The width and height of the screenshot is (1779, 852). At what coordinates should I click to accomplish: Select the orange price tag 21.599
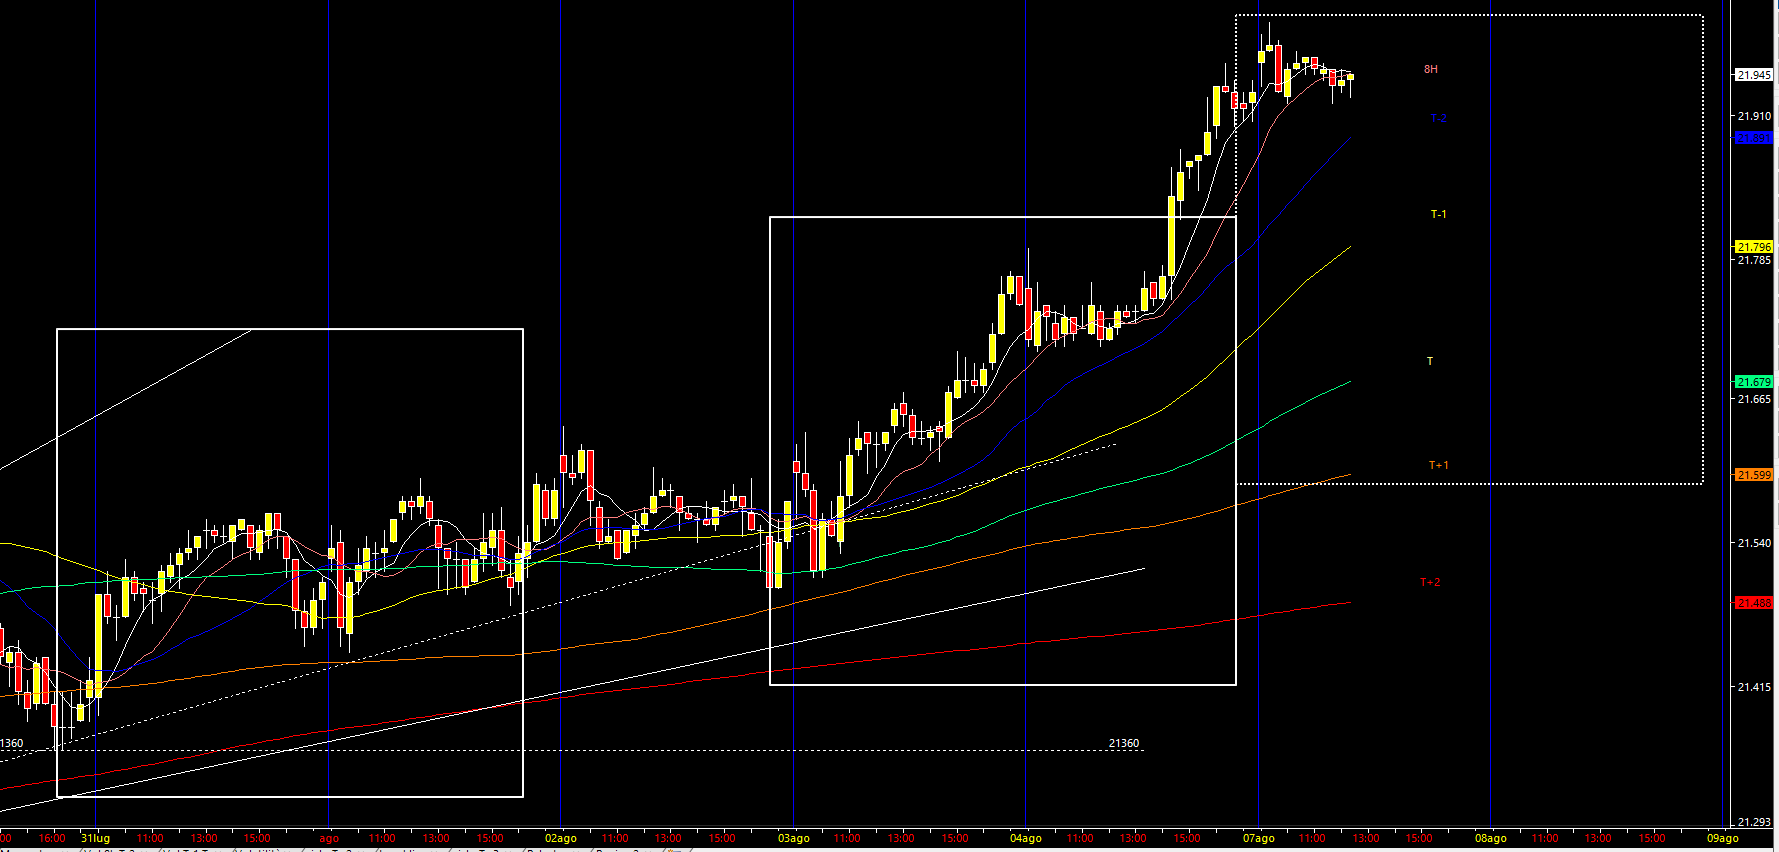click(1754, 475)
